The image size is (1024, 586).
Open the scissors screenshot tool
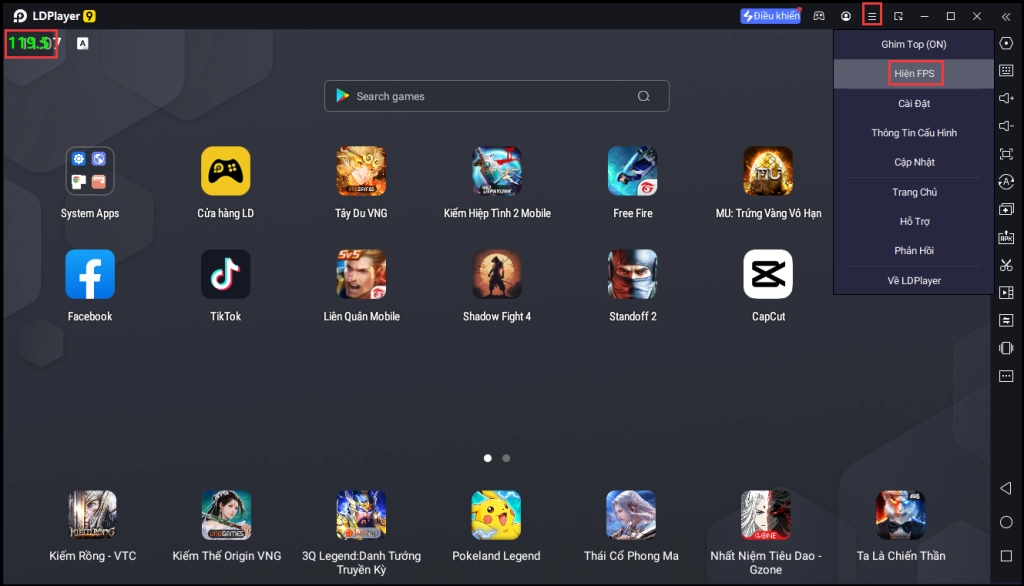[x=1006, y=265]
